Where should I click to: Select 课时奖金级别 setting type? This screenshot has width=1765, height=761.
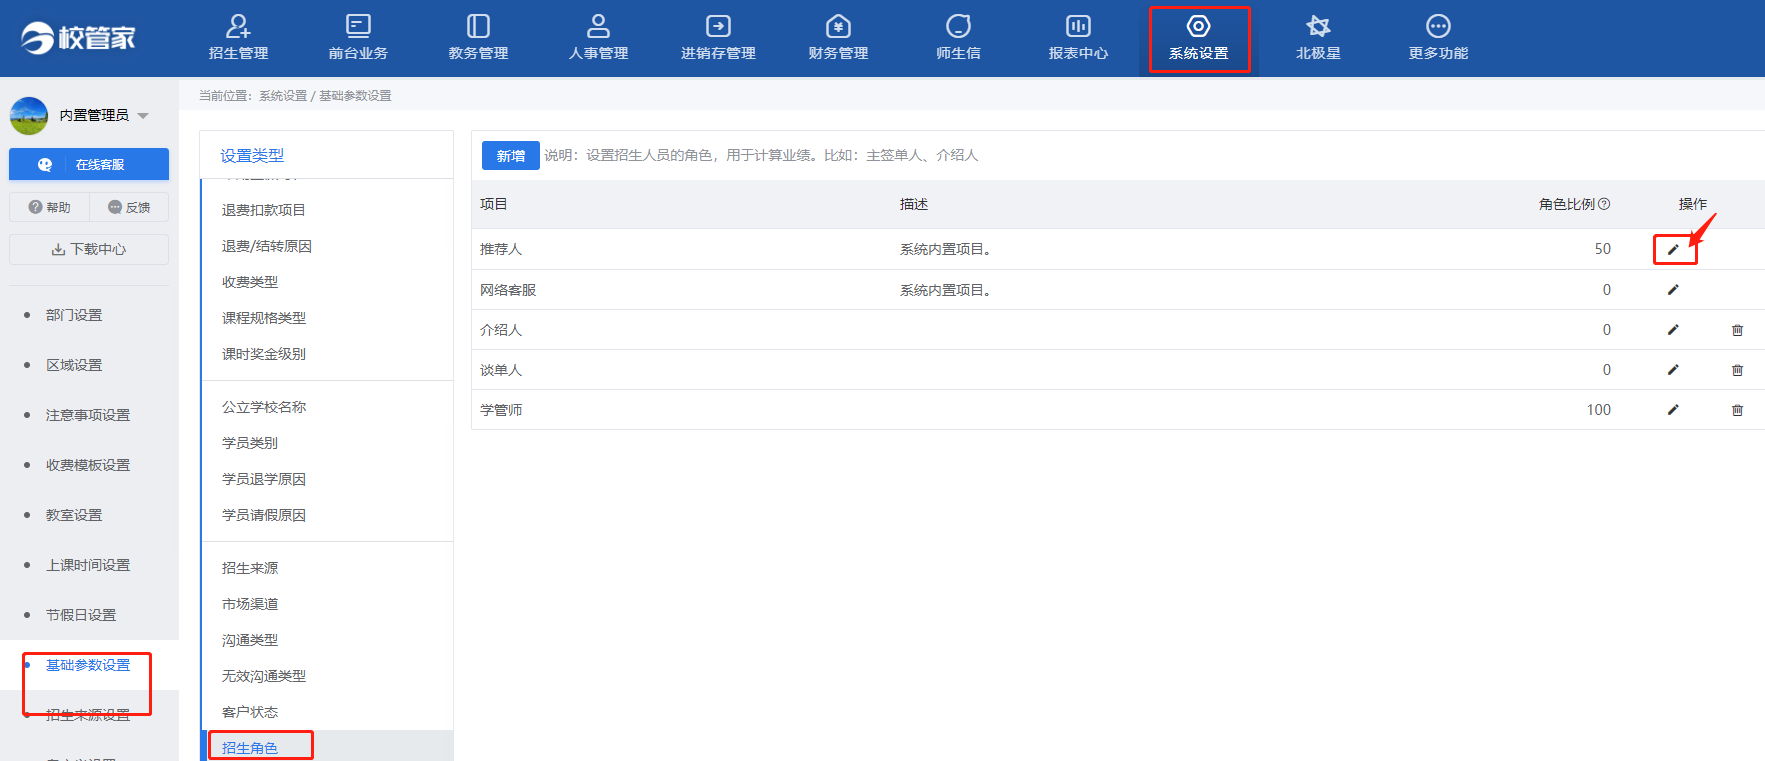point(264,354)
